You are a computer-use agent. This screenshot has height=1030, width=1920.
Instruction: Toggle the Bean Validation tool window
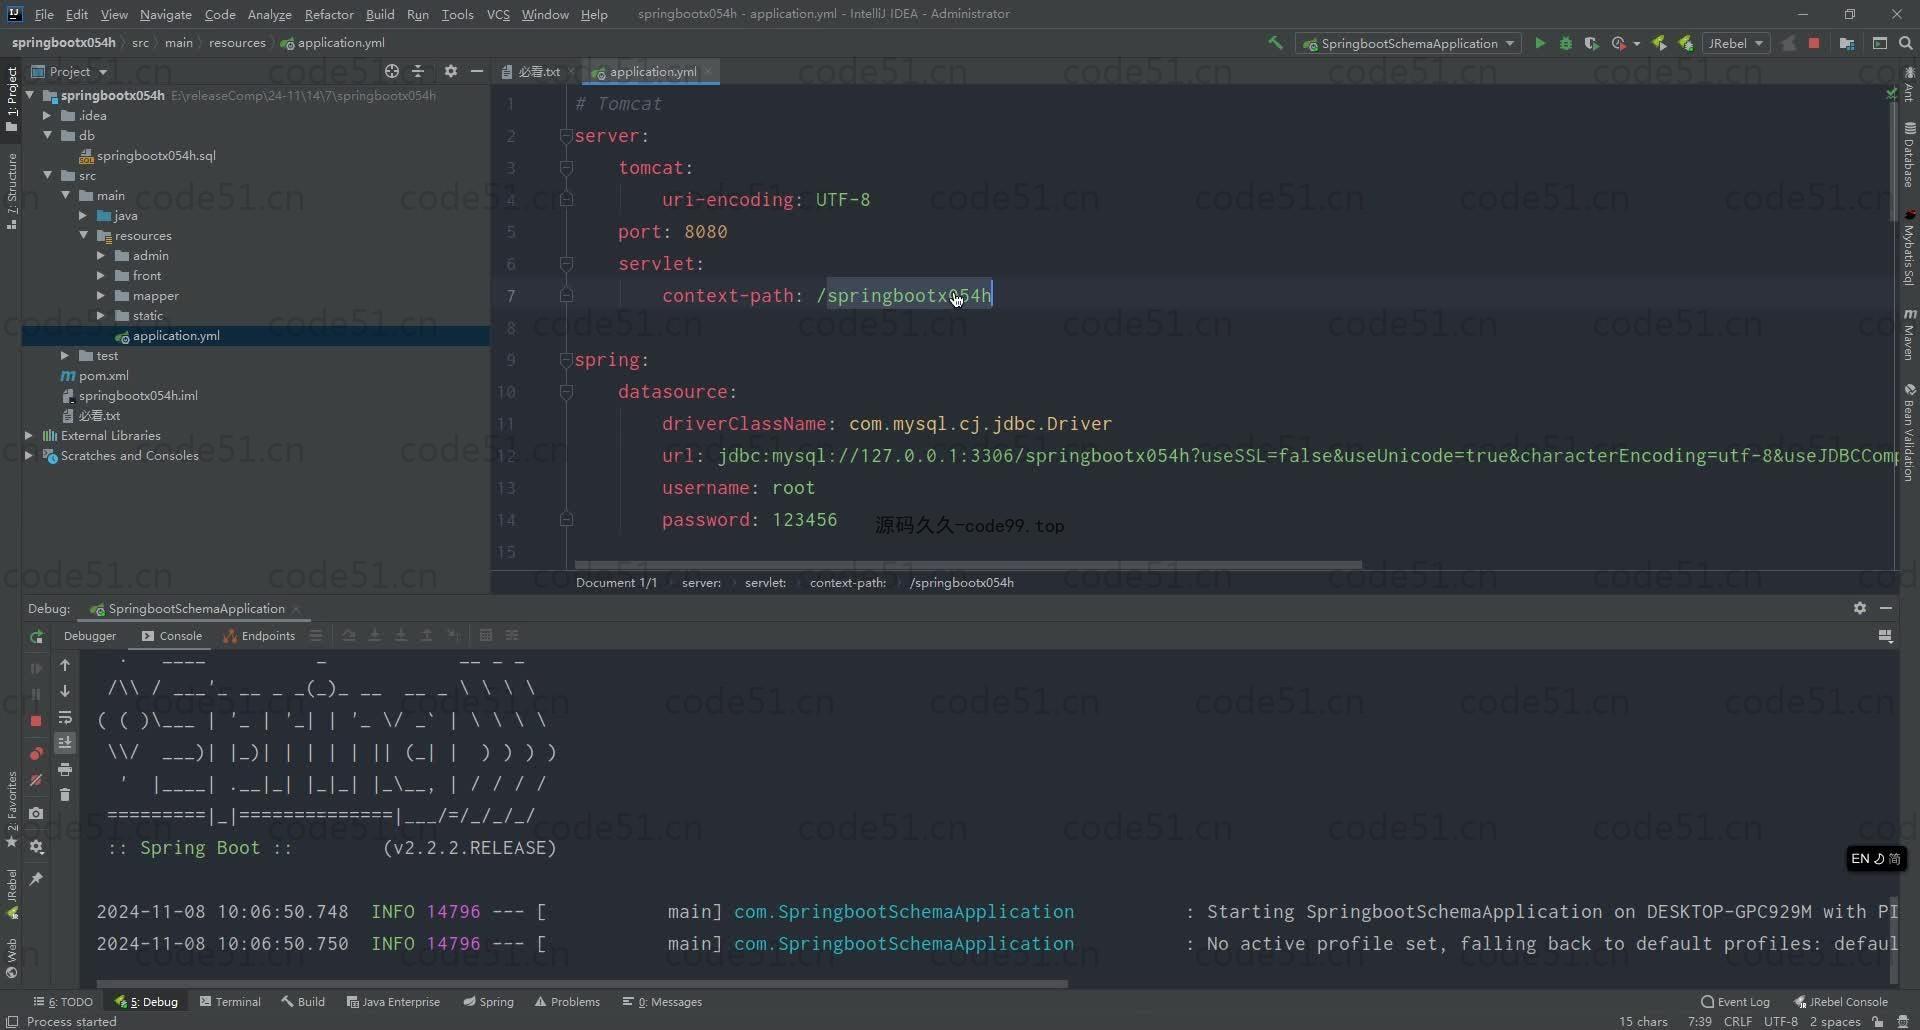coord(1909,433)
